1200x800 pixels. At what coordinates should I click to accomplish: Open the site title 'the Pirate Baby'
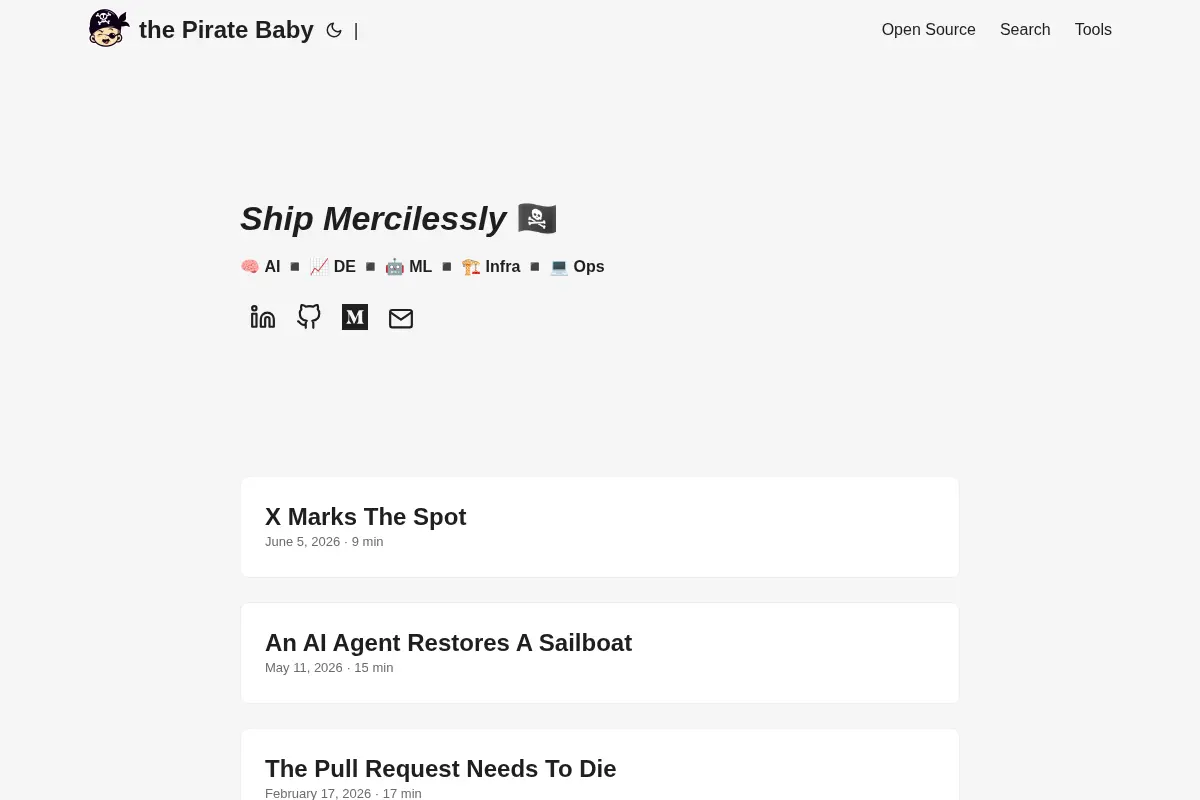click(x=226, y=30)
